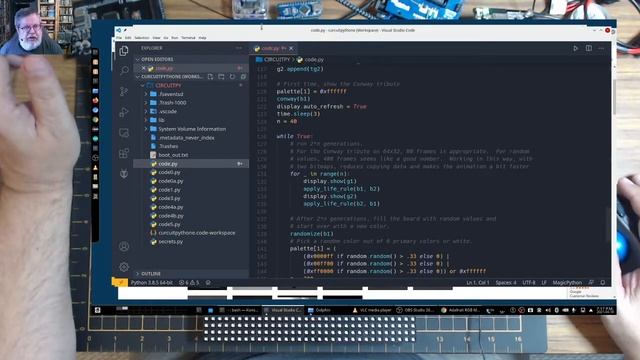Expand the .fseventsd folder
This screenshot has width=640, height=360.
tap(191, 94)
